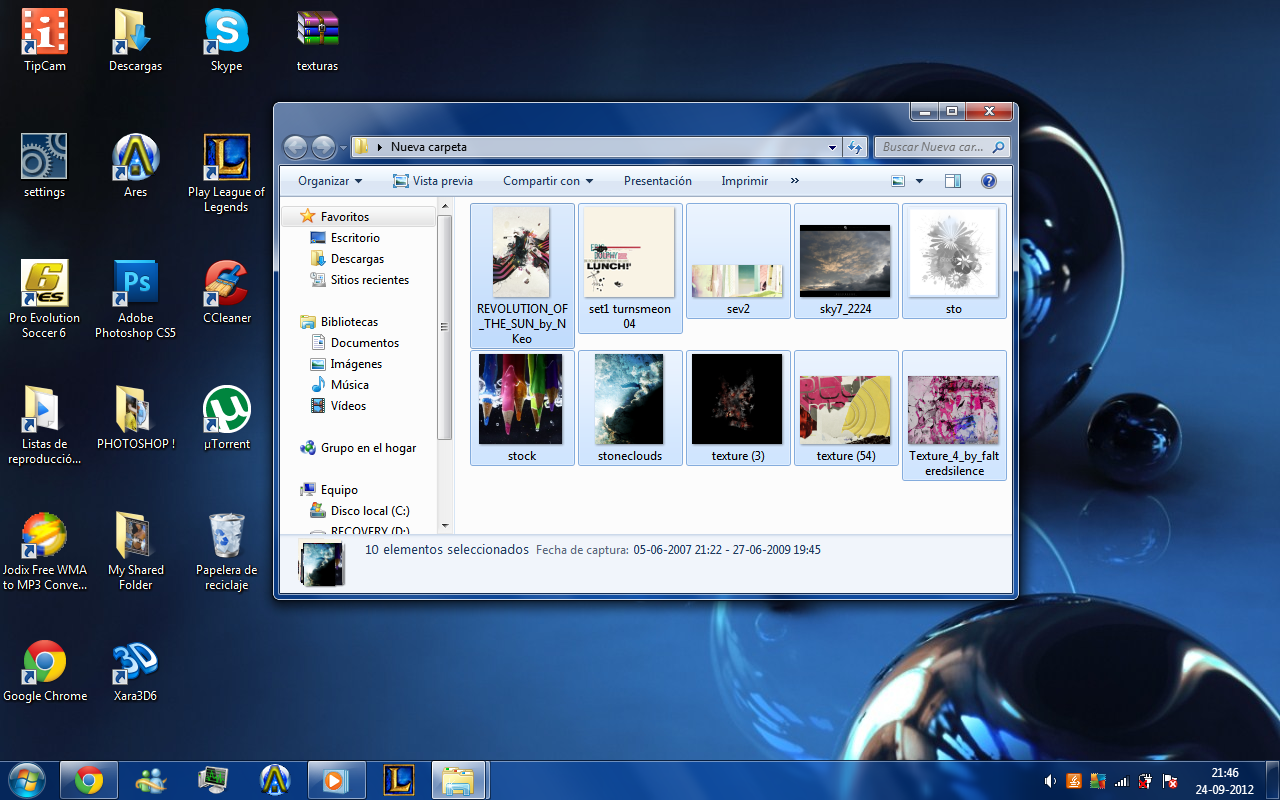Click Imprimir in the toolbar
The image size is (1280, 800).
(745, 181)
